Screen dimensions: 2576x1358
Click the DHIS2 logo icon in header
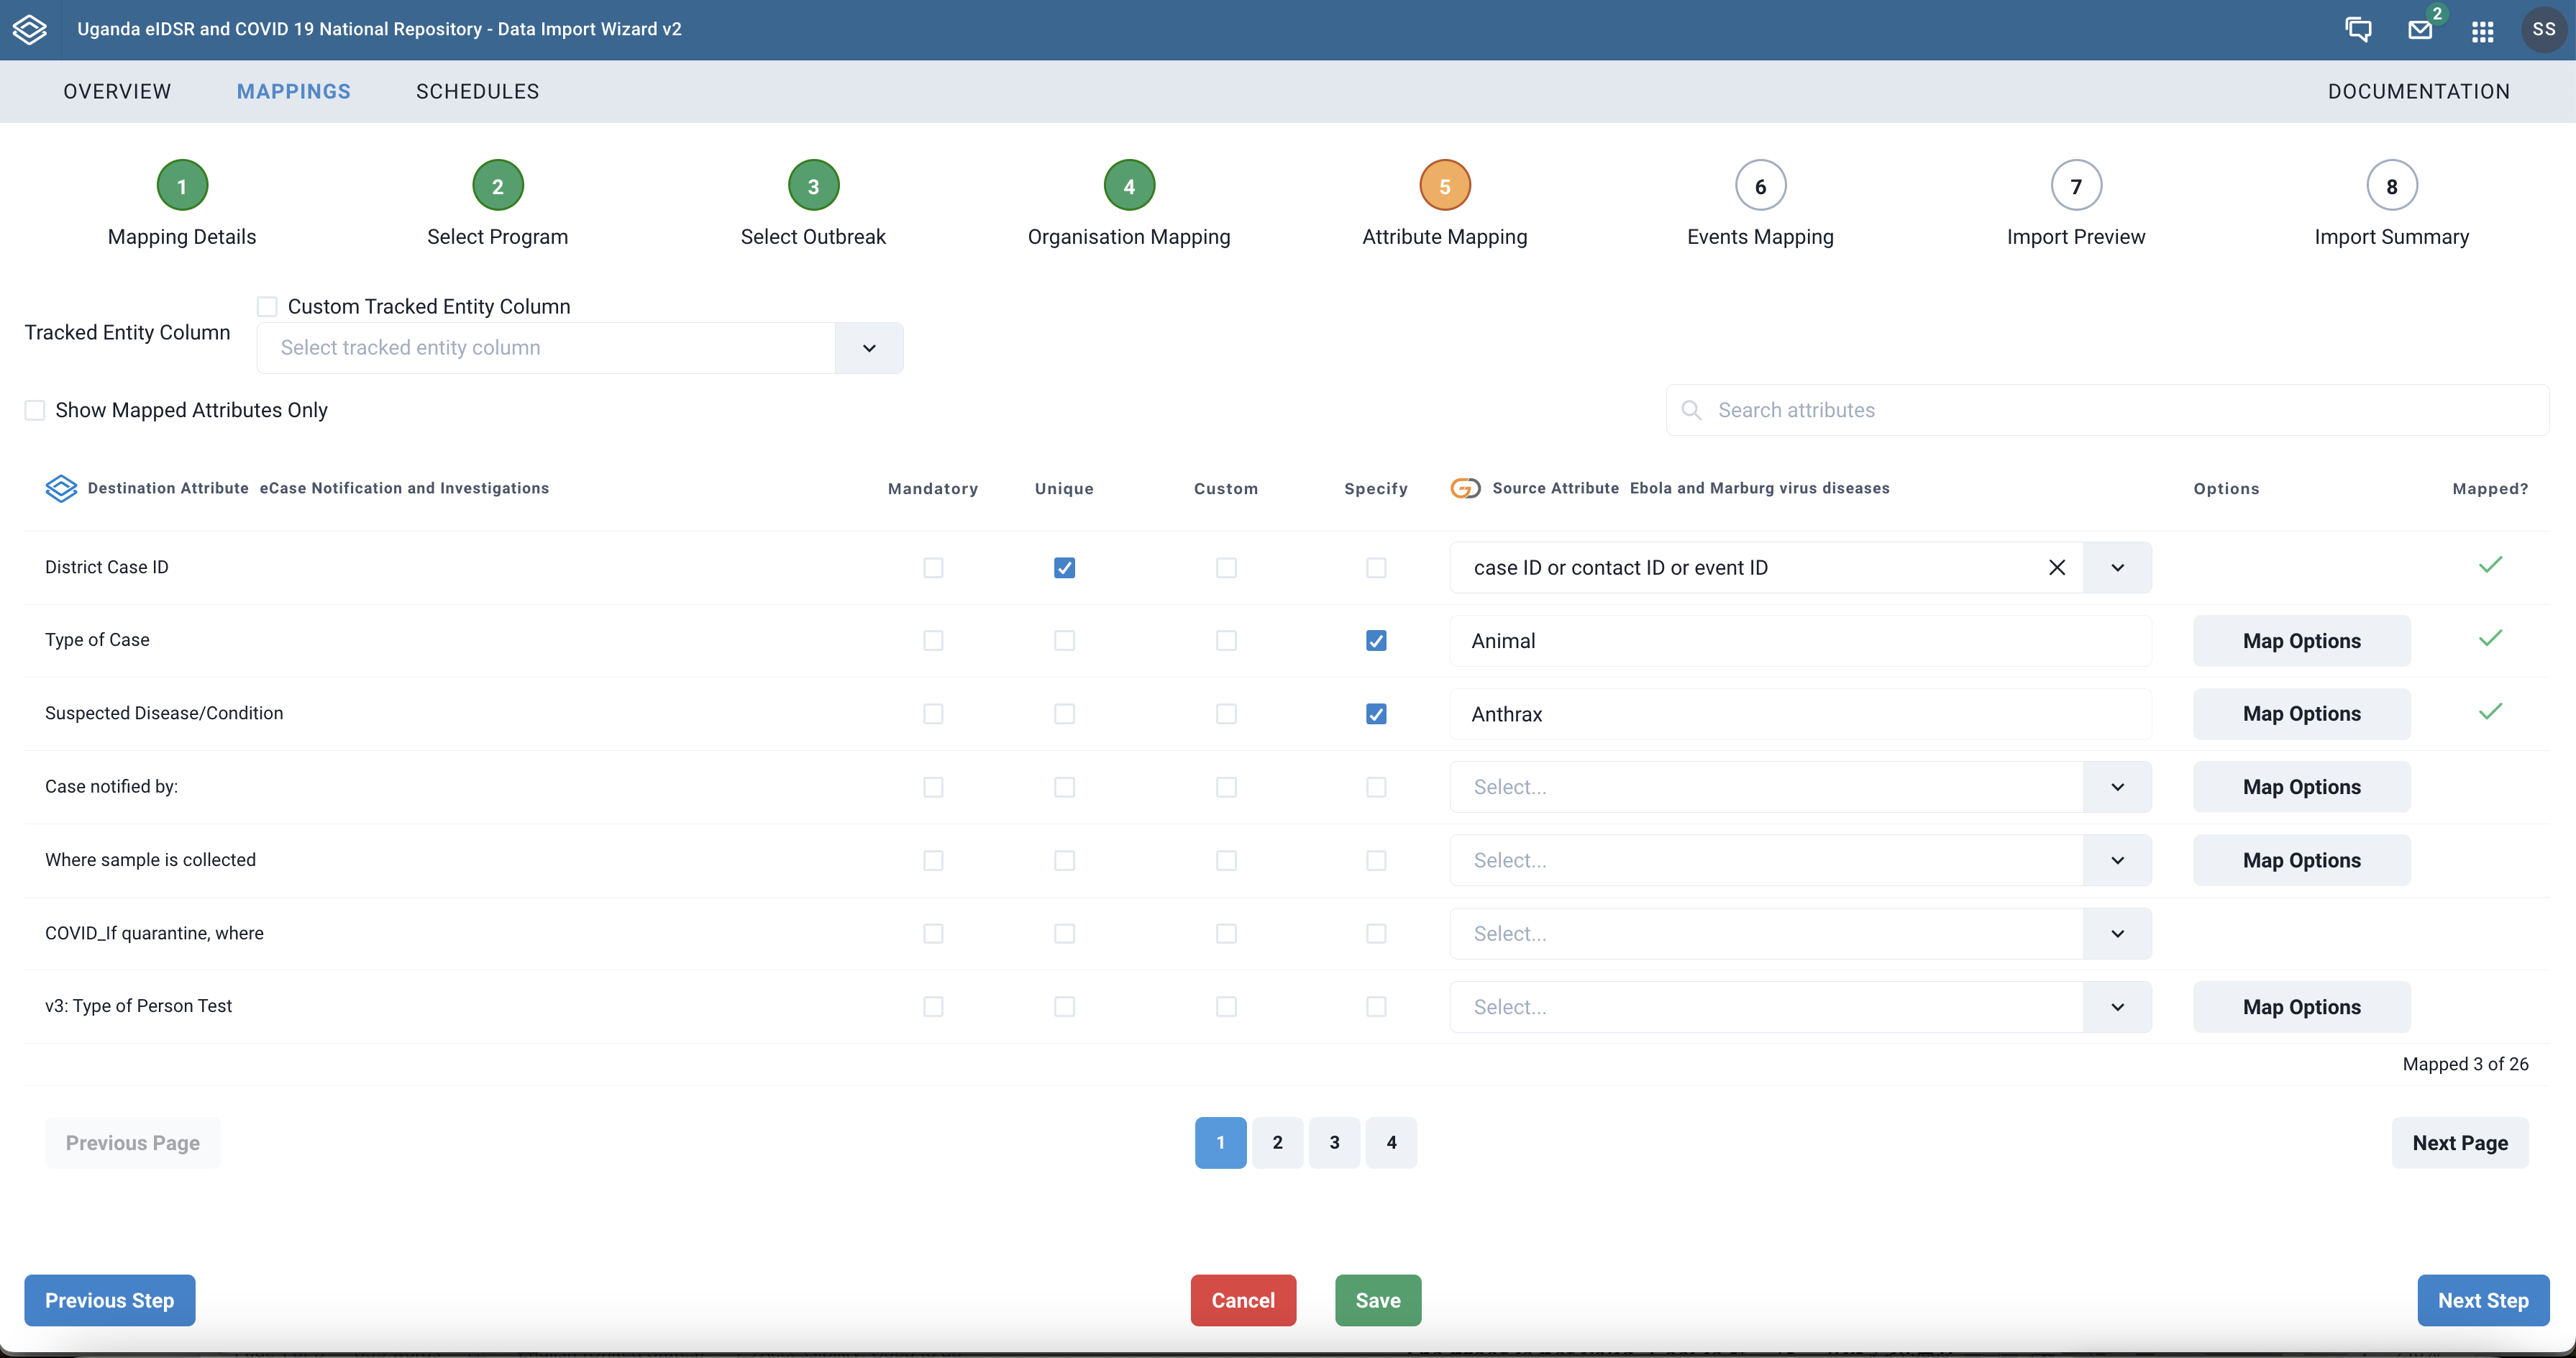coord(30,29)
